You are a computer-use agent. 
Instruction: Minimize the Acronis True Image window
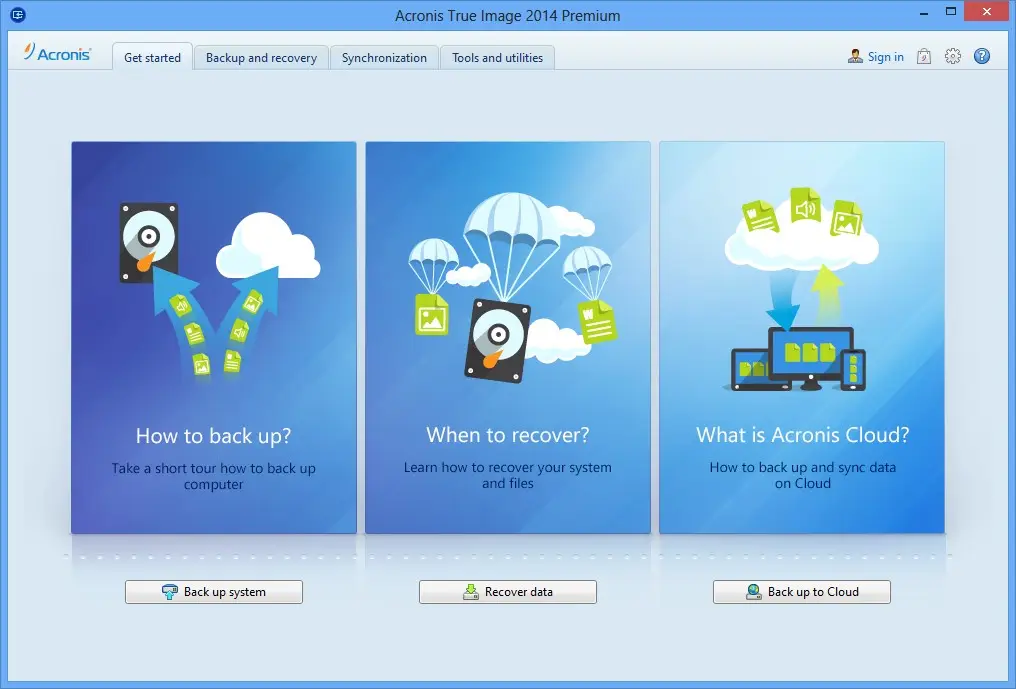(924, 12)
